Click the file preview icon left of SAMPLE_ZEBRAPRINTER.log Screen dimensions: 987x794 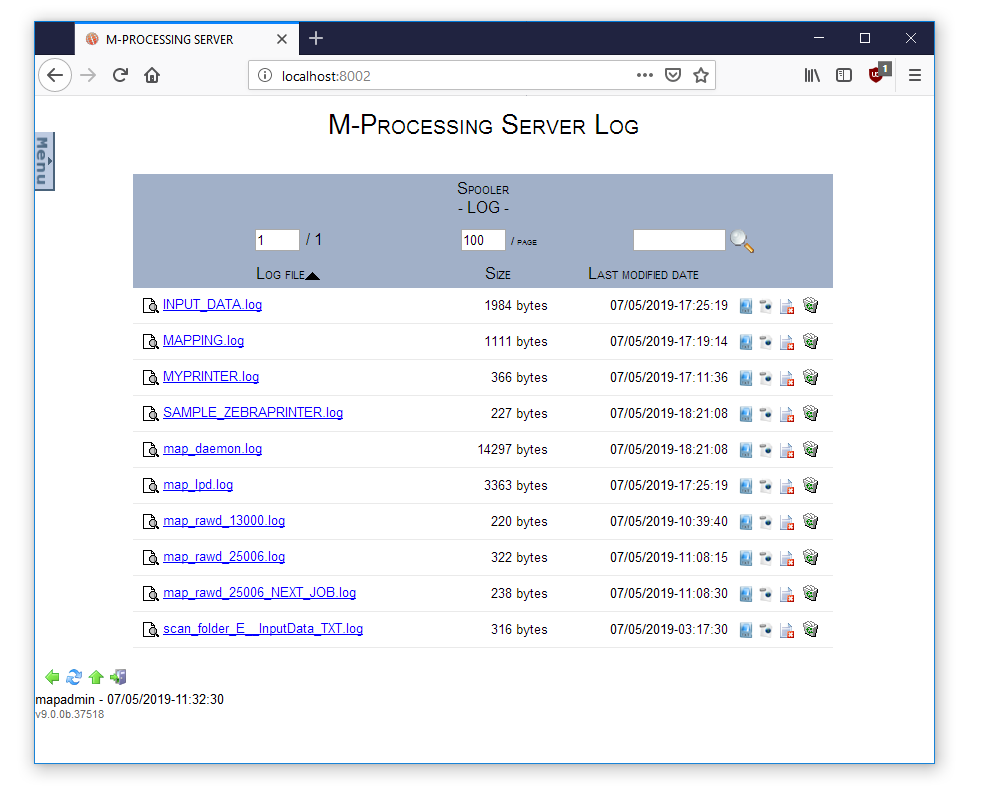(x=150, y=414)
